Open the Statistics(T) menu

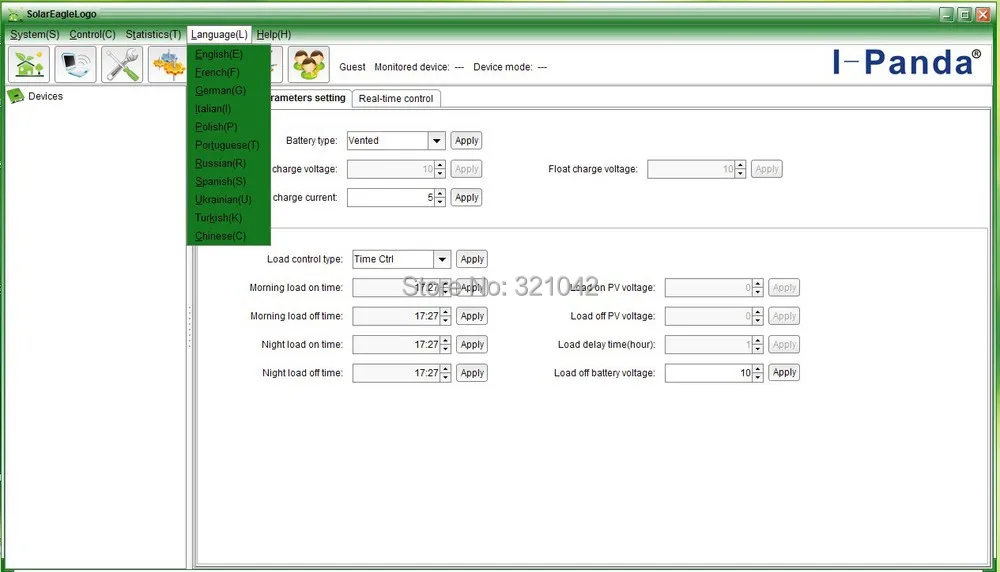pyautogui.click(x=153, y=34)
